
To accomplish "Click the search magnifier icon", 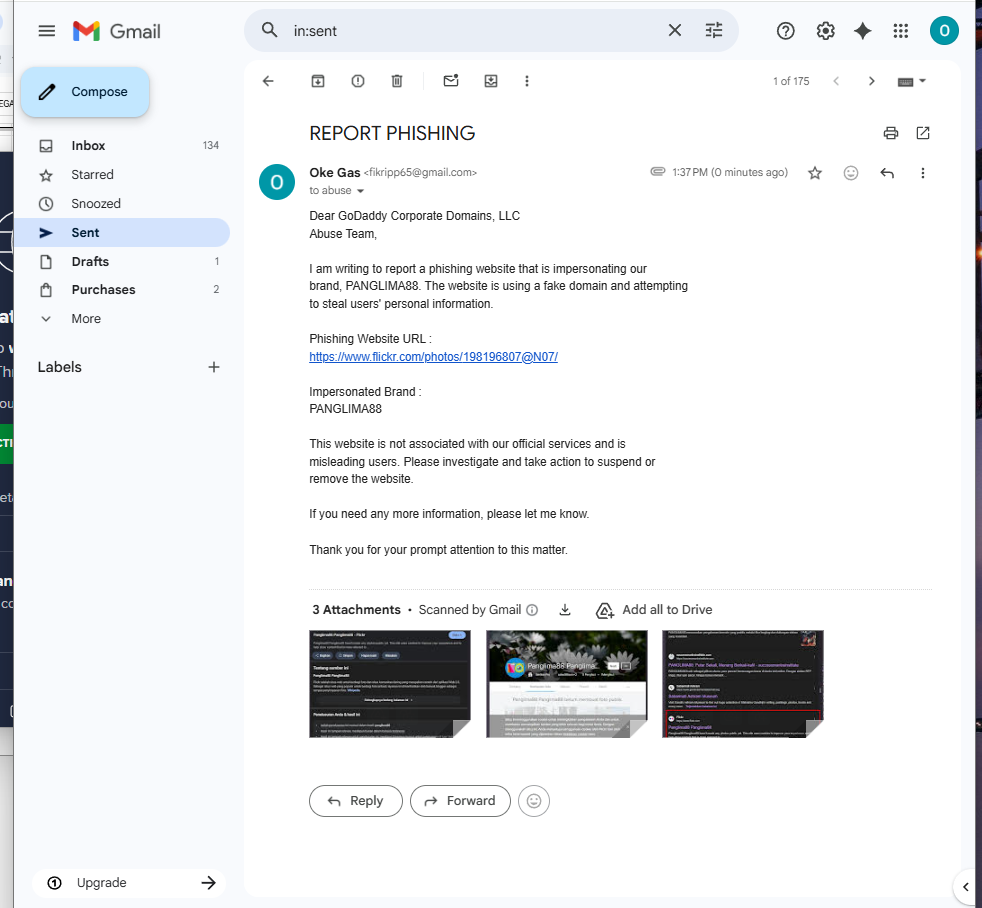I will (269, 30).
